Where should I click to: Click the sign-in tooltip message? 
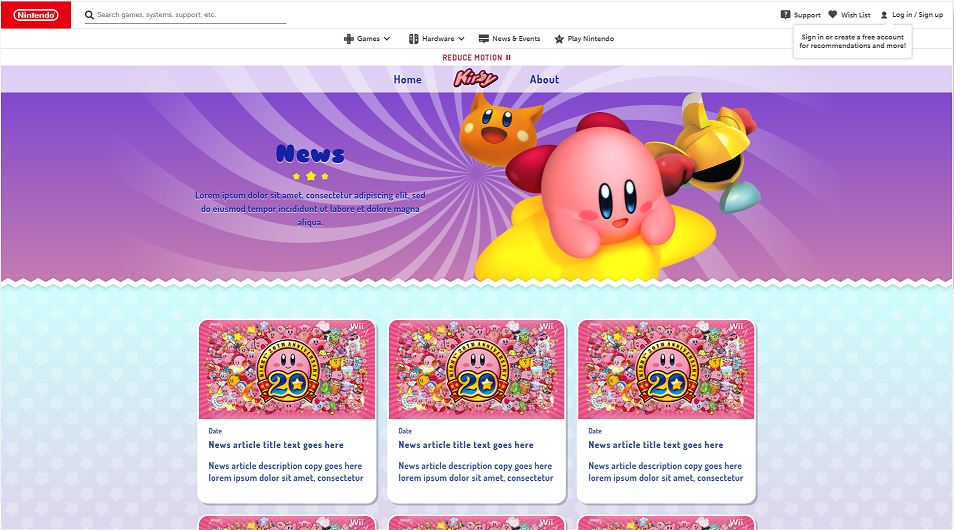tap(852, 41)
